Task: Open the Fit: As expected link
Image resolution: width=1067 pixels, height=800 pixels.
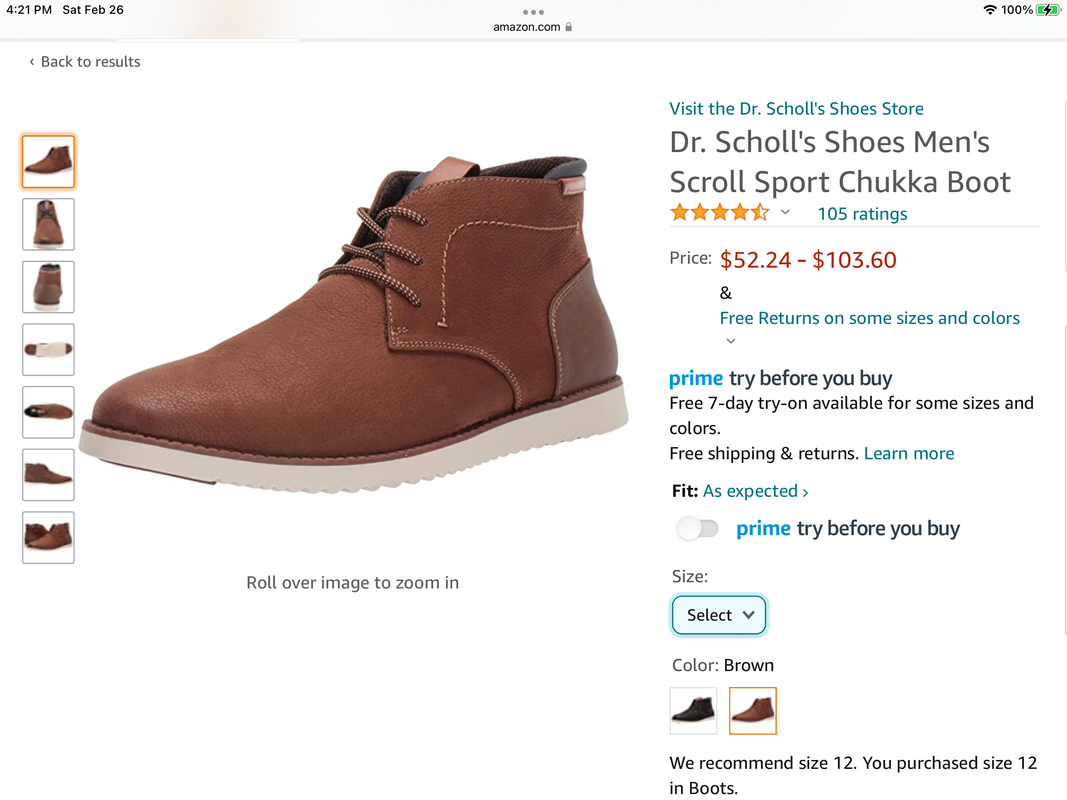Action: pos(756,491)
